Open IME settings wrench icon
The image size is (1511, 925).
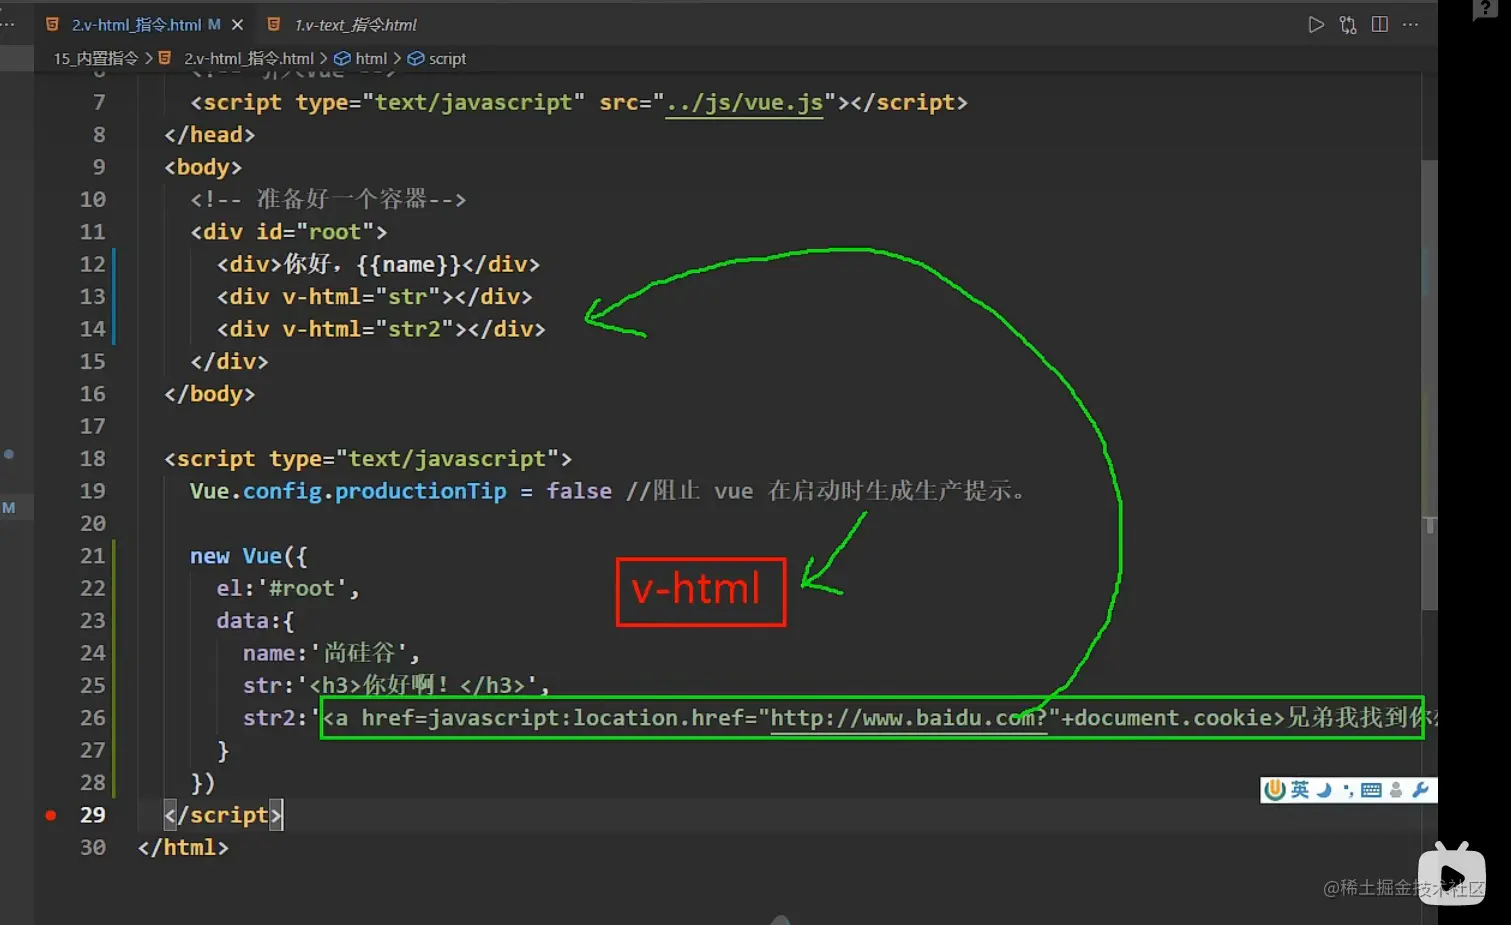(x=1420, y=790)
